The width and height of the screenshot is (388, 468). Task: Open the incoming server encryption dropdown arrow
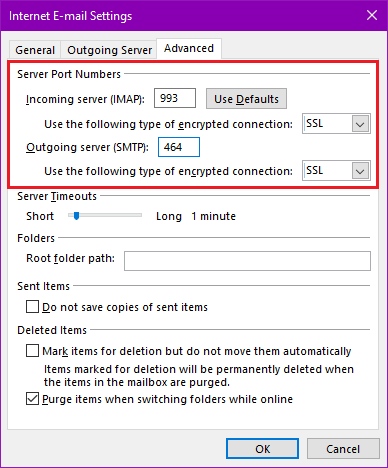coord(360,124)
